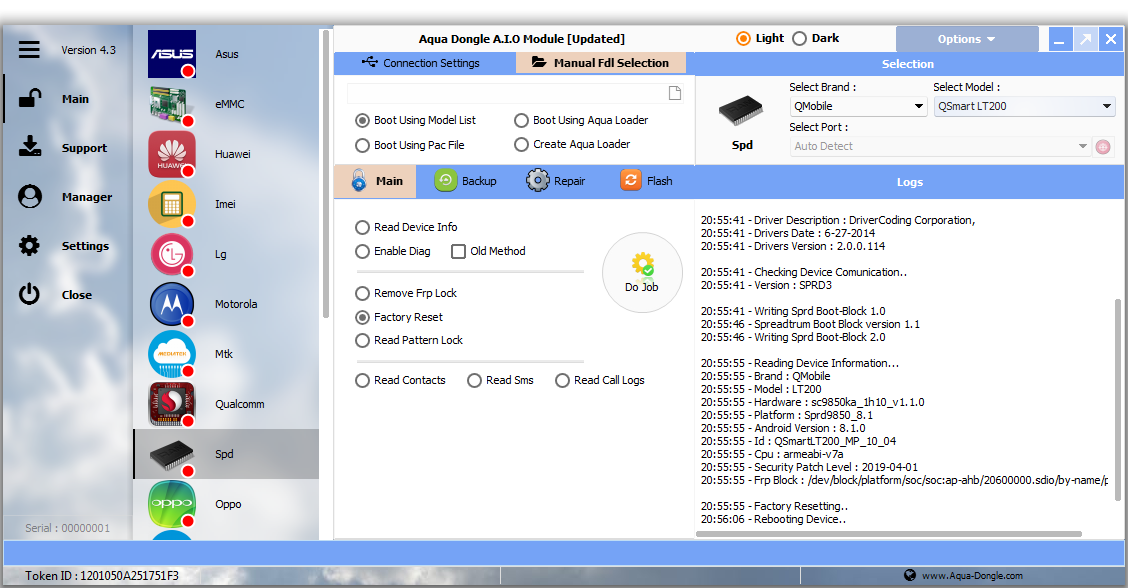The height and width of the screenshot is (588, 1128).
Task: Switch to Manual Fdl Selection tab
Action: pos(601,63)
